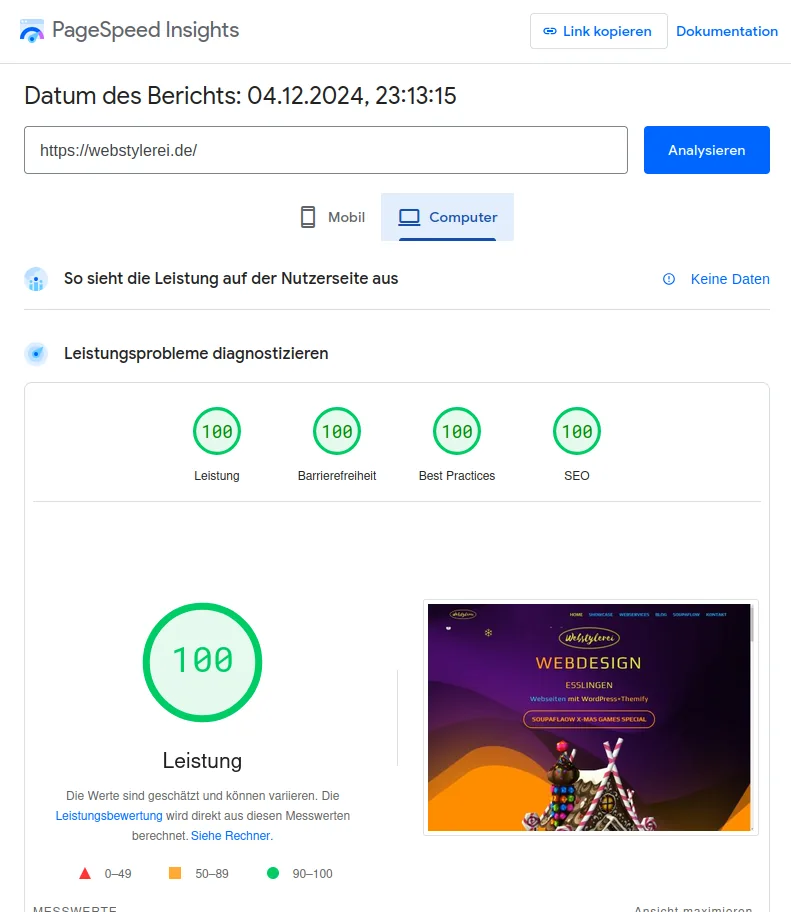Click the green circle 90–100 legend icon
The height and width of the screenshot is (912, 791).
click(x=273, y=873)
